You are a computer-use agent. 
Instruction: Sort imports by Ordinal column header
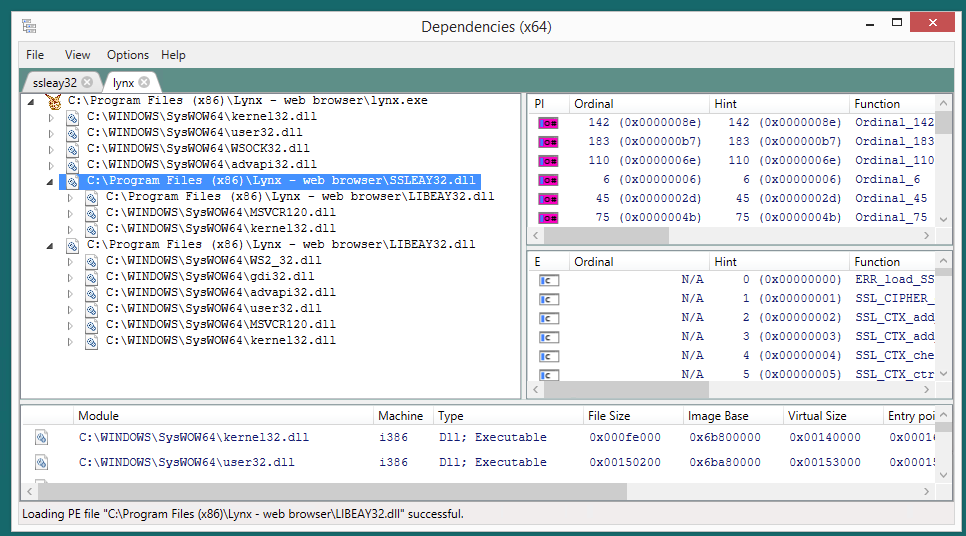point(594,104)
